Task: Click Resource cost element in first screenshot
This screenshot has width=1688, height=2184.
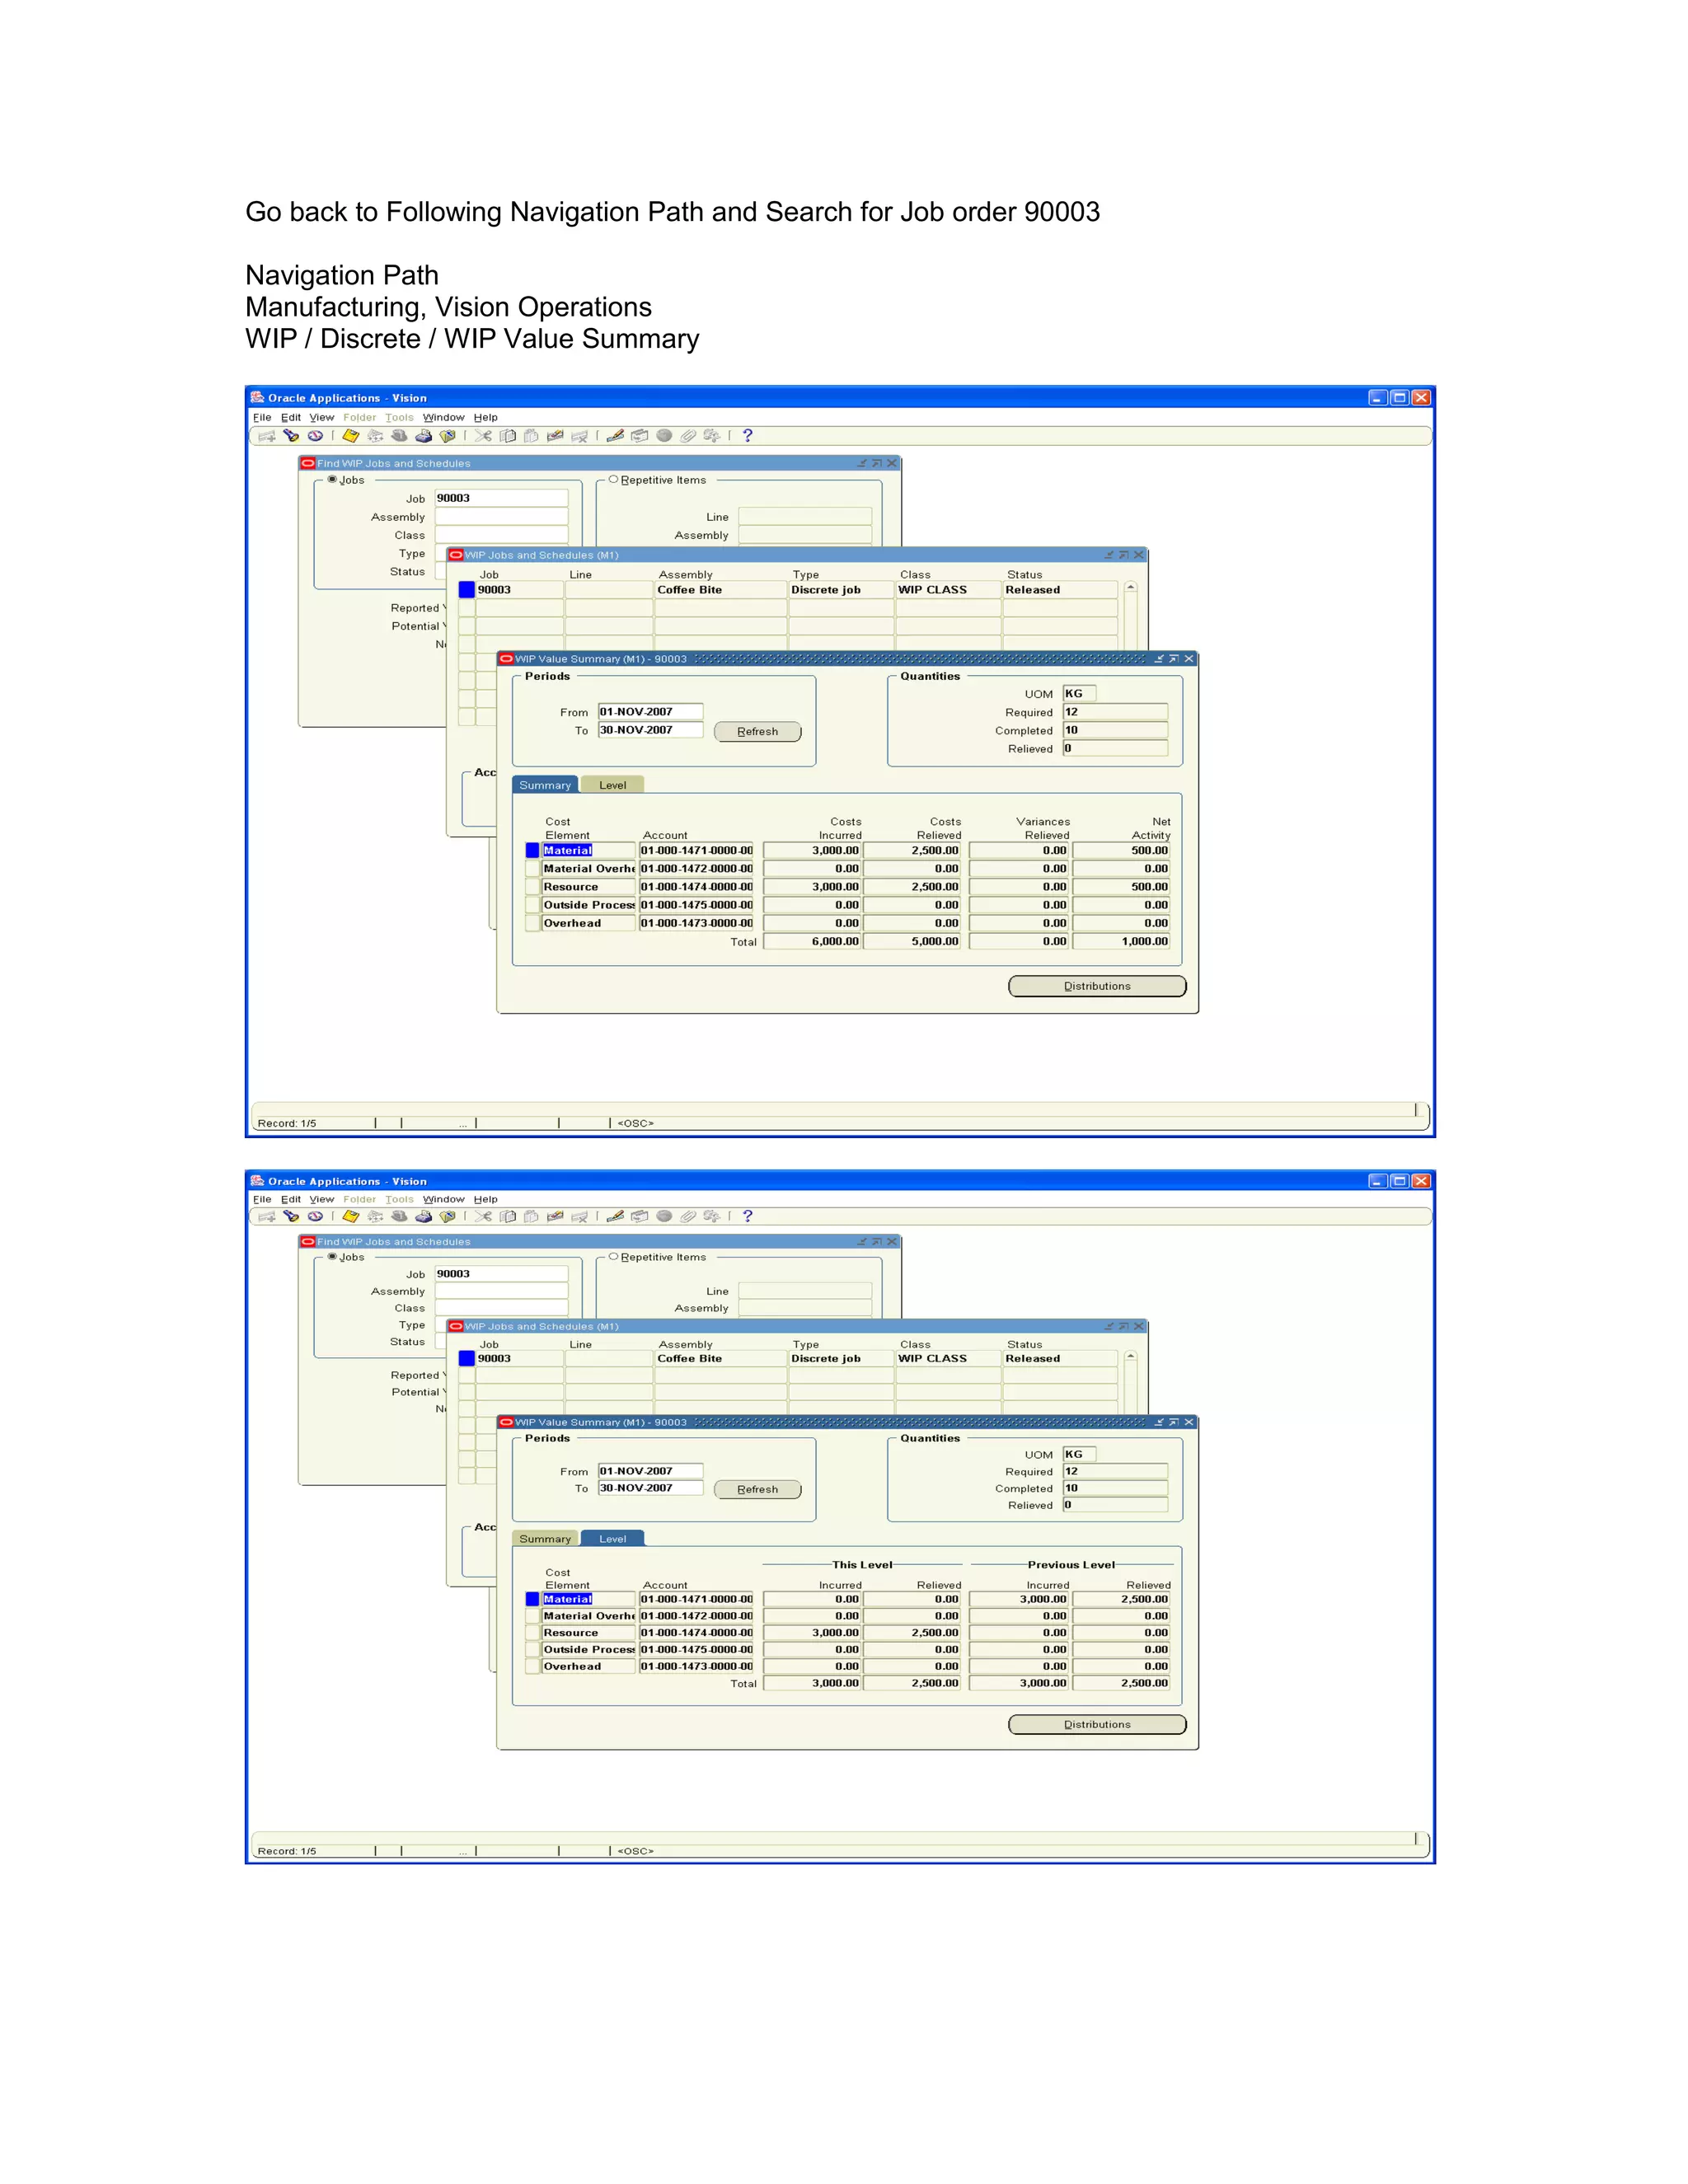Action: coord(588,887)
